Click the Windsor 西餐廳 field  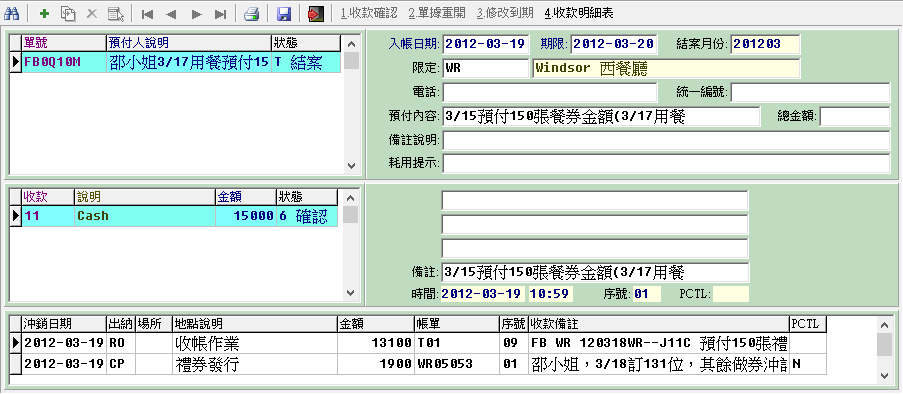pos(666,69)
